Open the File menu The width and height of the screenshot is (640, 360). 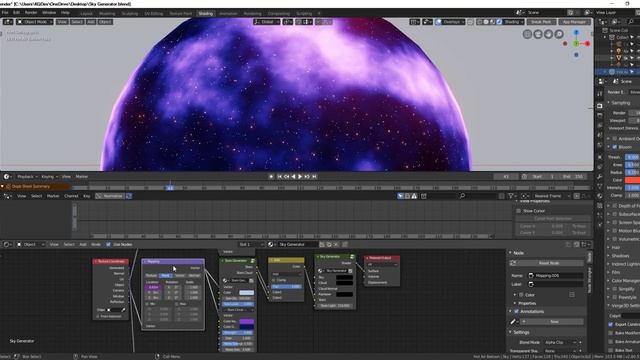[x=5, y=13]
